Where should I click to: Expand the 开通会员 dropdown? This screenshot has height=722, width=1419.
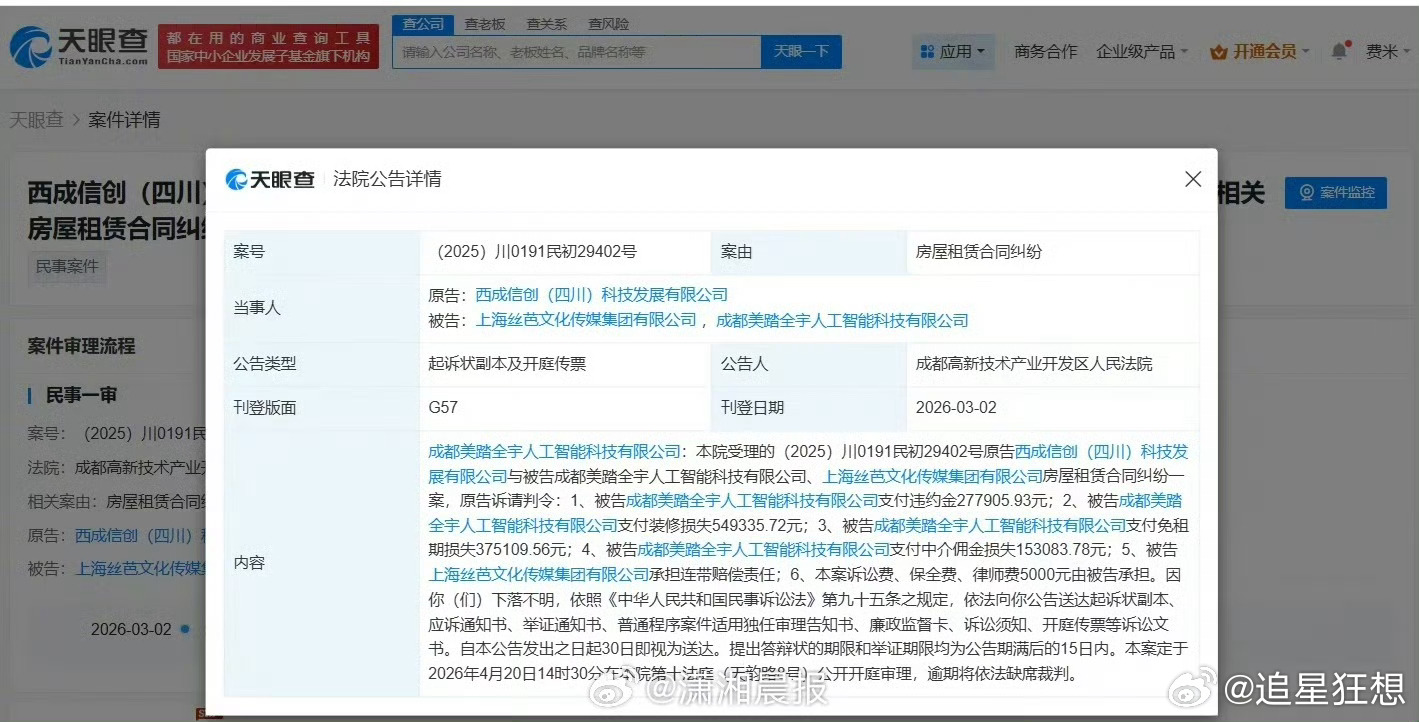(x=1259, y=51)
